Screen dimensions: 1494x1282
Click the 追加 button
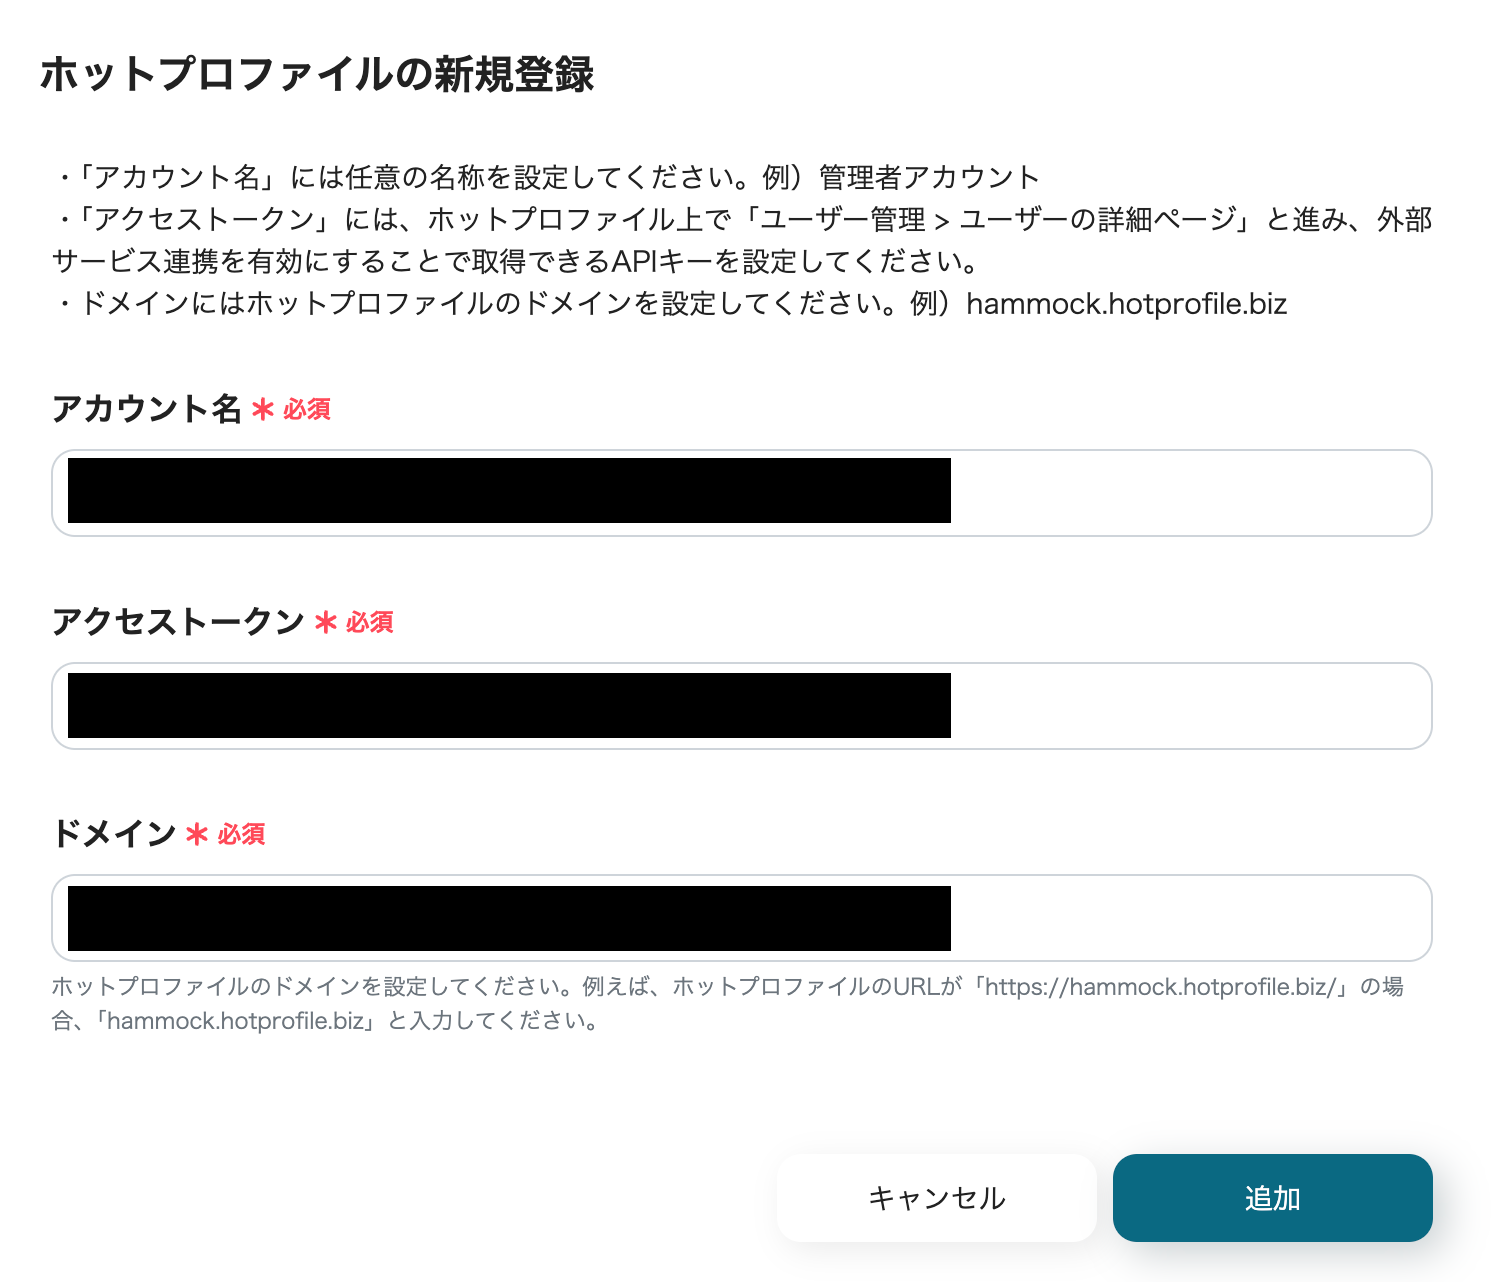(x=1273, y=1198)
